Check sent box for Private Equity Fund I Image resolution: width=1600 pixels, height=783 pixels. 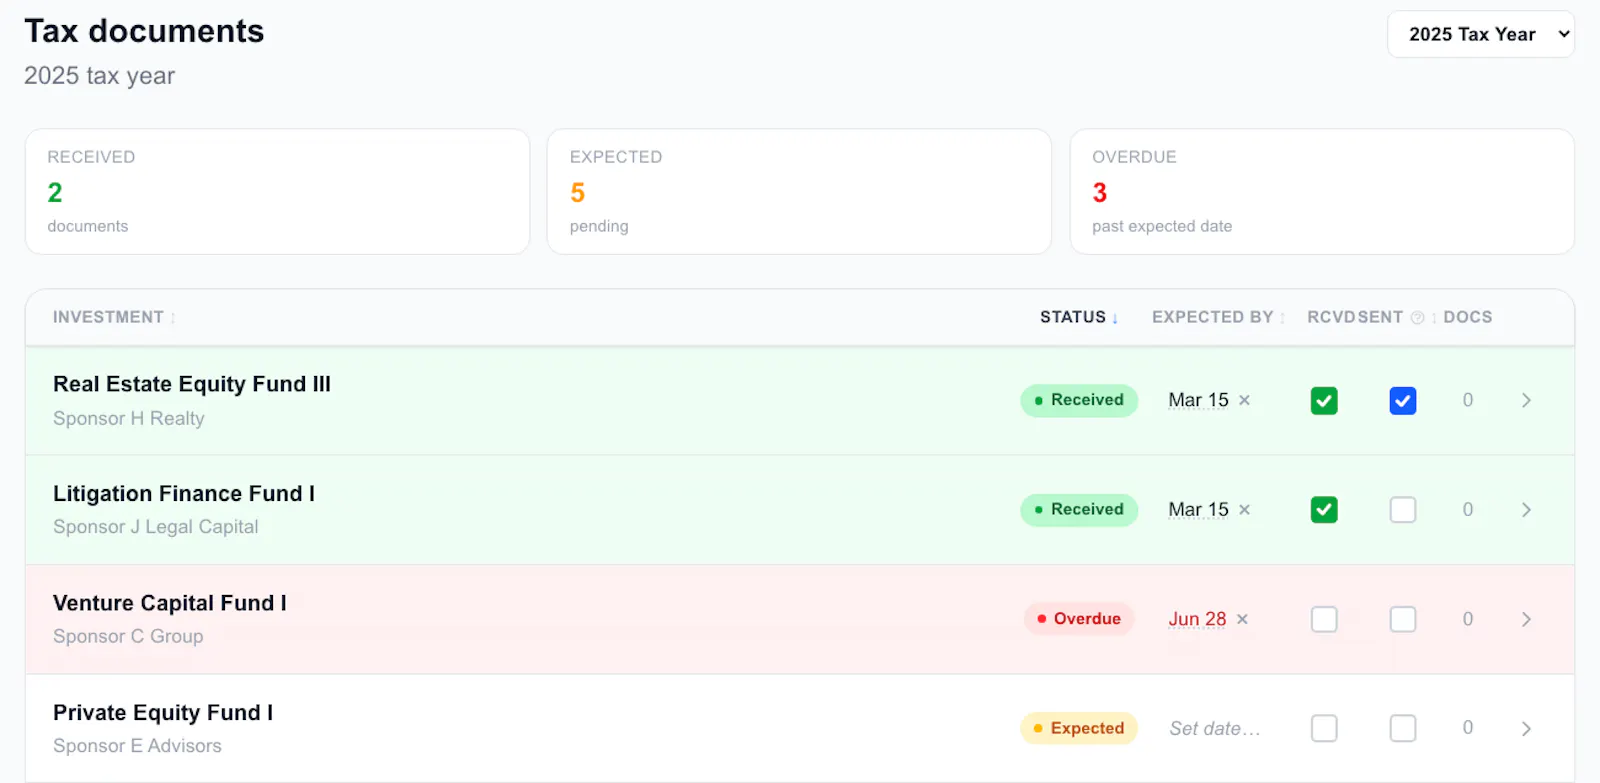click(x=1403, y=728)
